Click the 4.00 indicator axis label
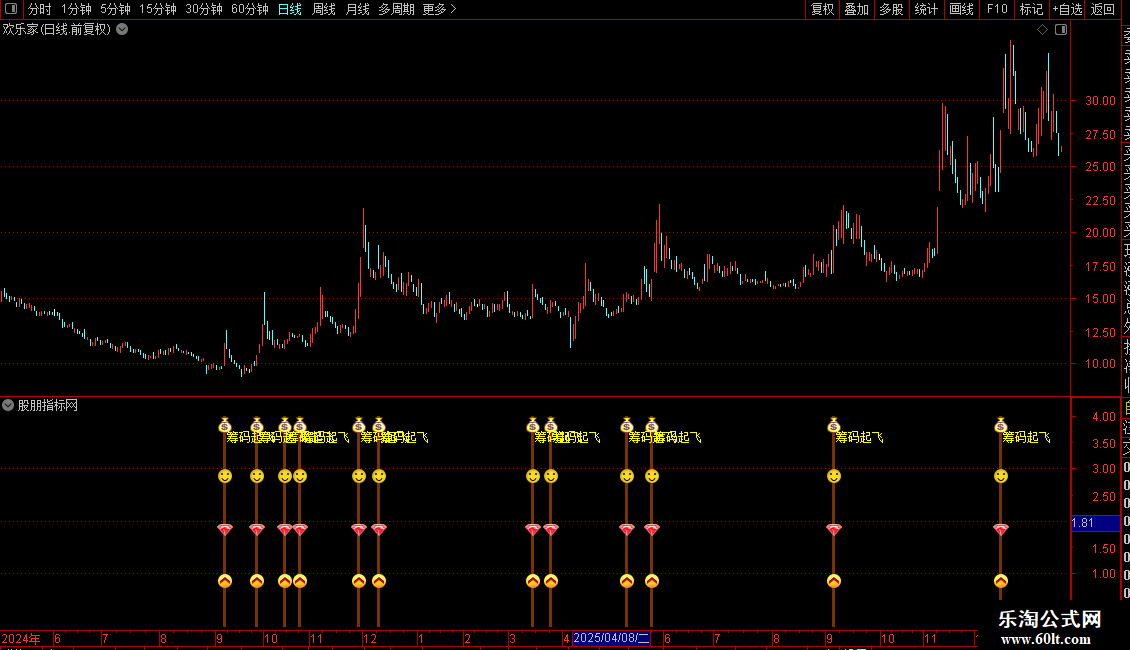Screen dimensions: 1130x650 click(x=1104, y=417)
